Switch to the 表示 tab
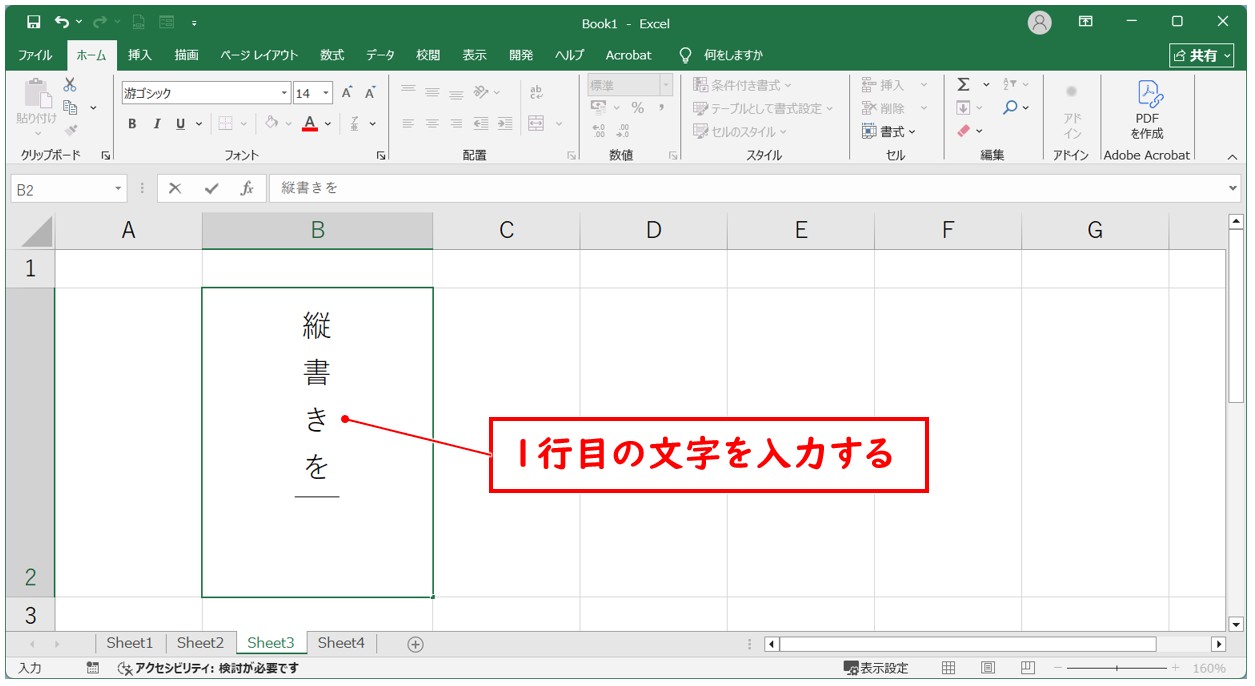The image size is (1255, 686). click(475, 55)
